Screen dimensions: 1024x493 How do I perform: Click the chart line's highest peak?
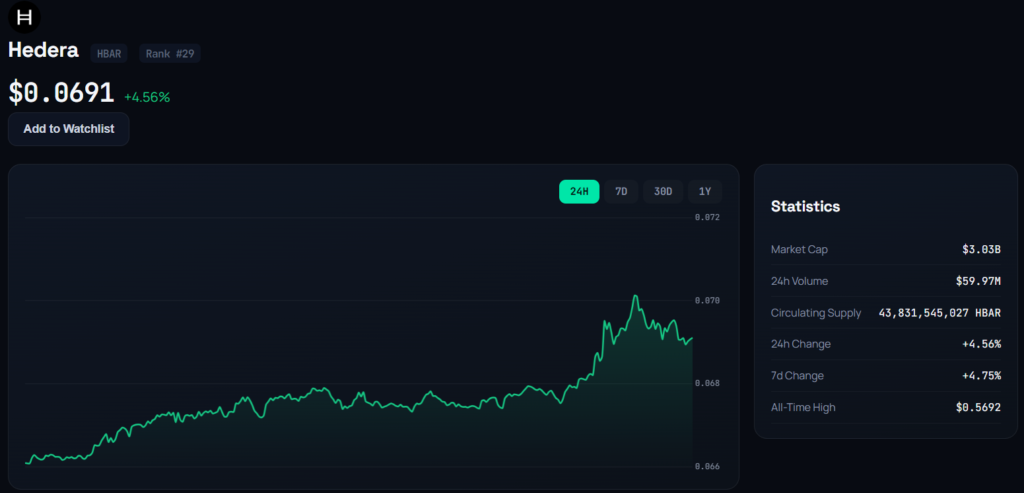[x=635, y=296]
